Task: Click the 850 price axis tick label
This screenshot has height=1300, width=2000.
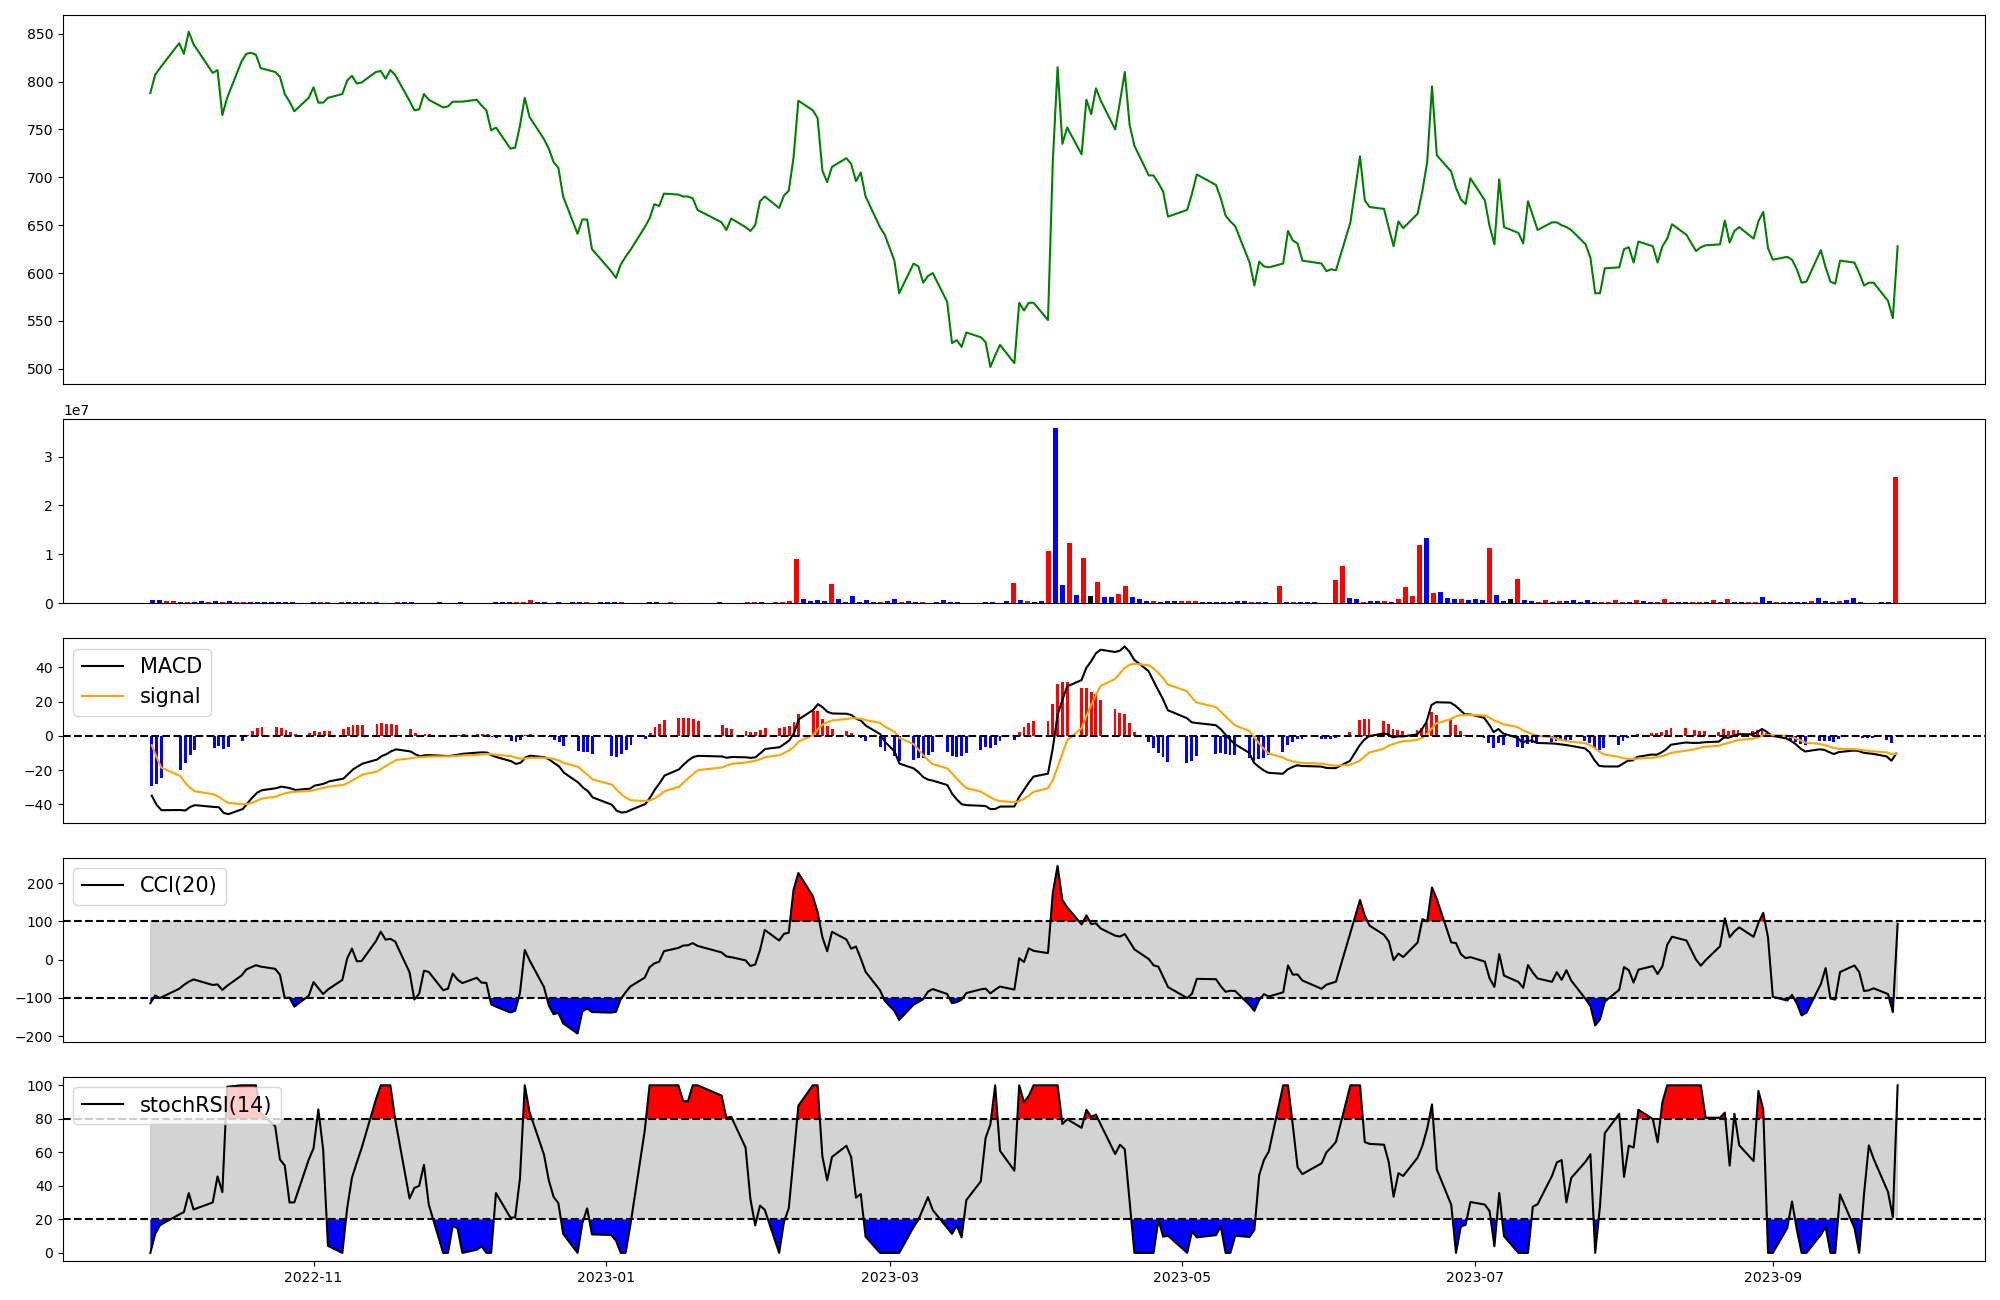Action: point(40,34)
